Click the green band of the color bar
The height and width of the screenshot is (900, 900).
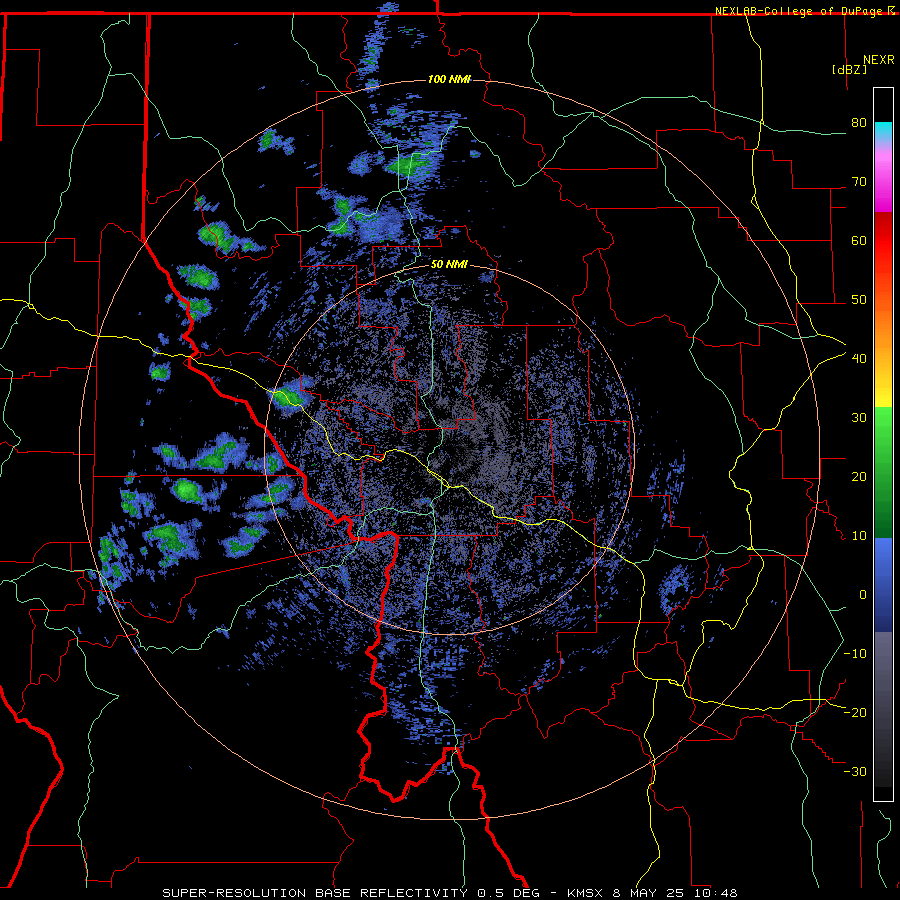coord(883,472)
